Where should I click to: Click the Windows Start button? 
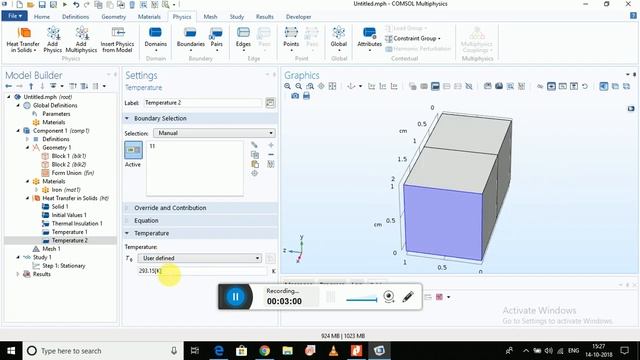coord(11,351)
